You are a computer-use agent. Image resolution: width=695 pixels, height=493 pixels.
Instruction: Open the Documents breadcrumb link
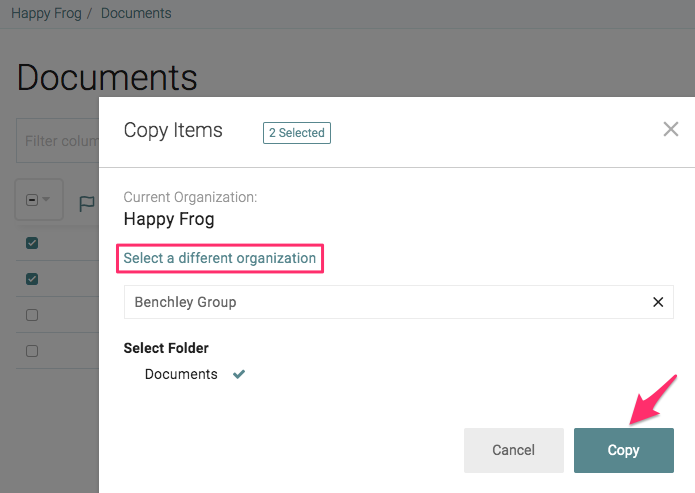136,14
